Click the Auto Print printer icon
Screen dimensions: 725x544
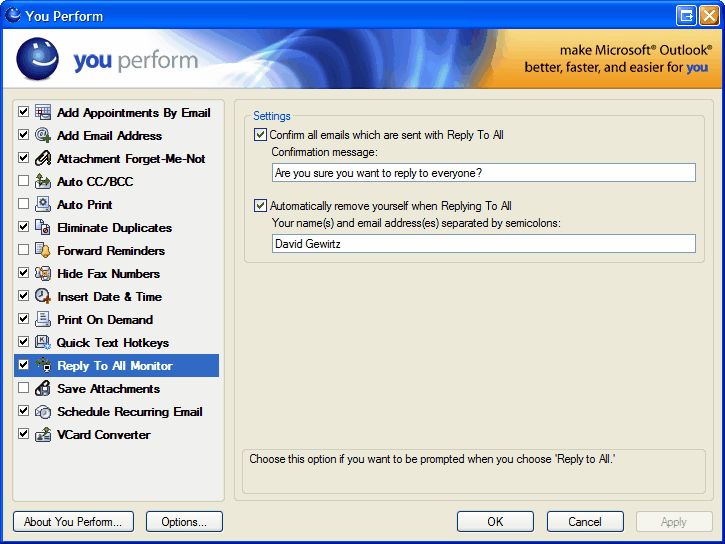[x=43, y=205]
